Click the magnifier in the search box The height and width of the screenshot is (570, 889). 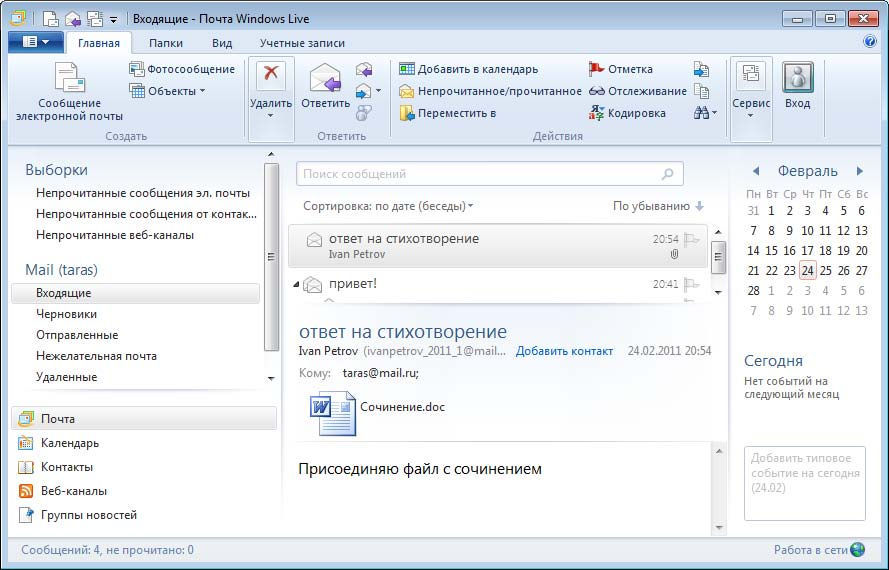tap(668, 174)
